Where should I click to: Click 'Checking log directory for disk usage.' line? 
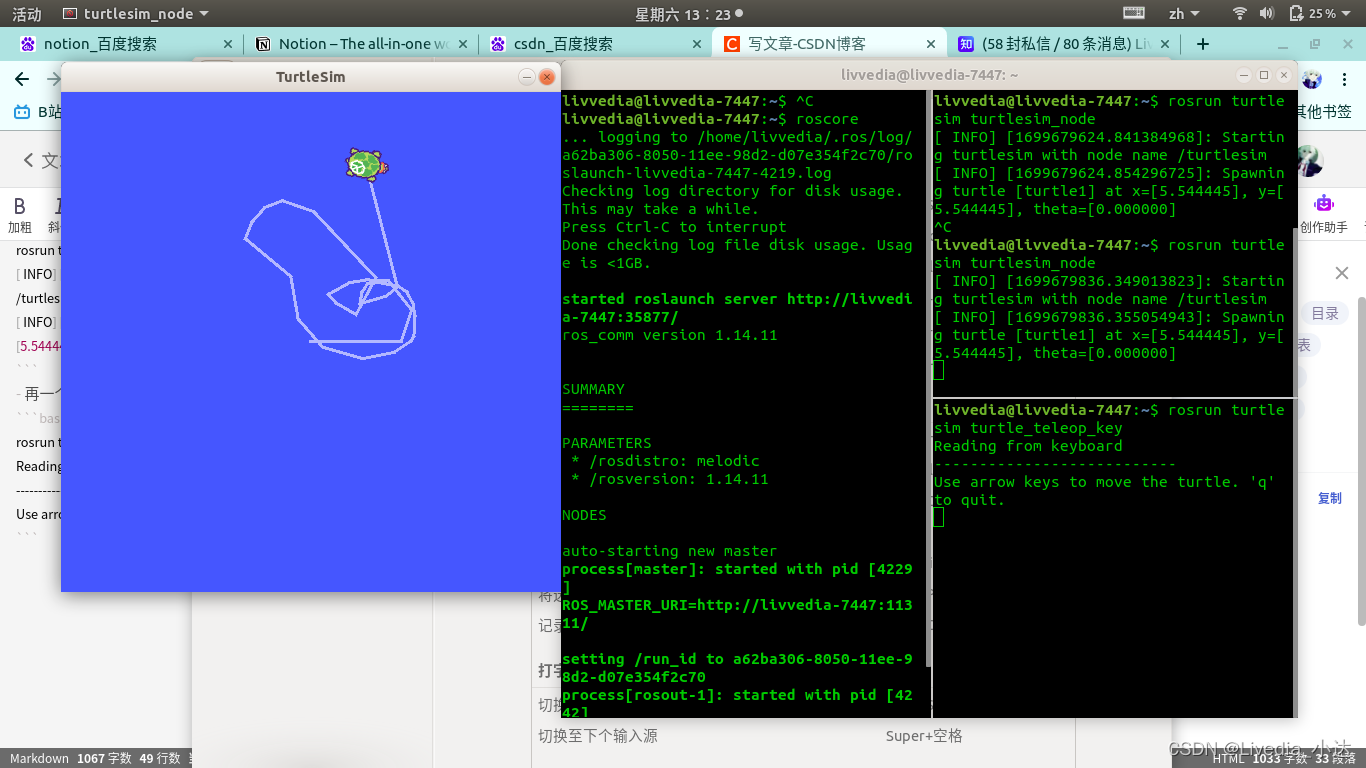click(732, 191)
